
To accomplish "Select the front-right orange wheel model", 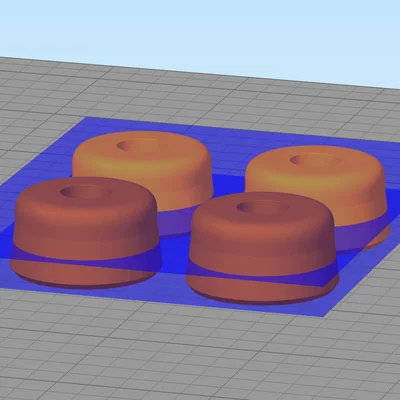I will (x=262, y=248).
